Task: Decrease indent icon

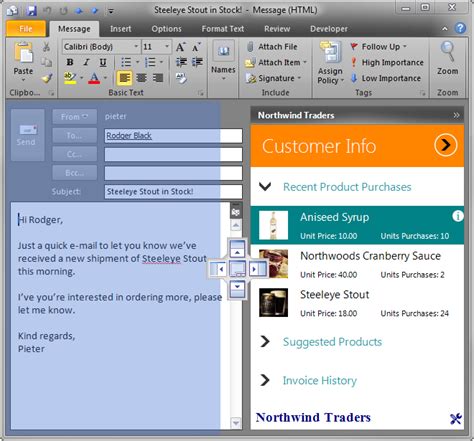Action: [181, 62]
